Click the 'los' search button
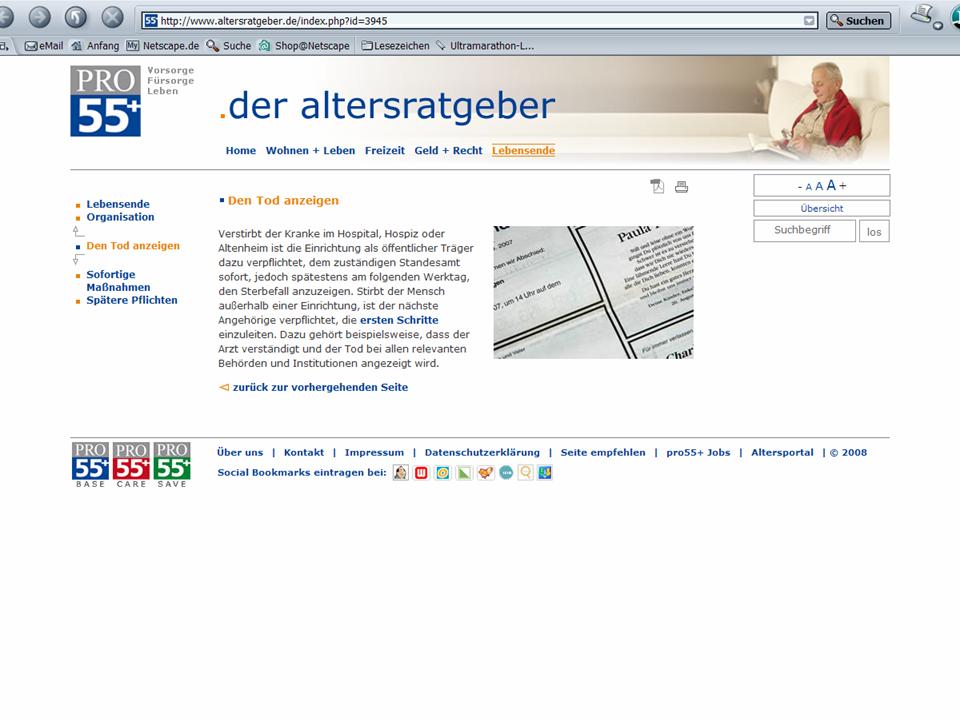Image resolution: width=960 pixels, height=720 pixels. (x=874, y=232)
